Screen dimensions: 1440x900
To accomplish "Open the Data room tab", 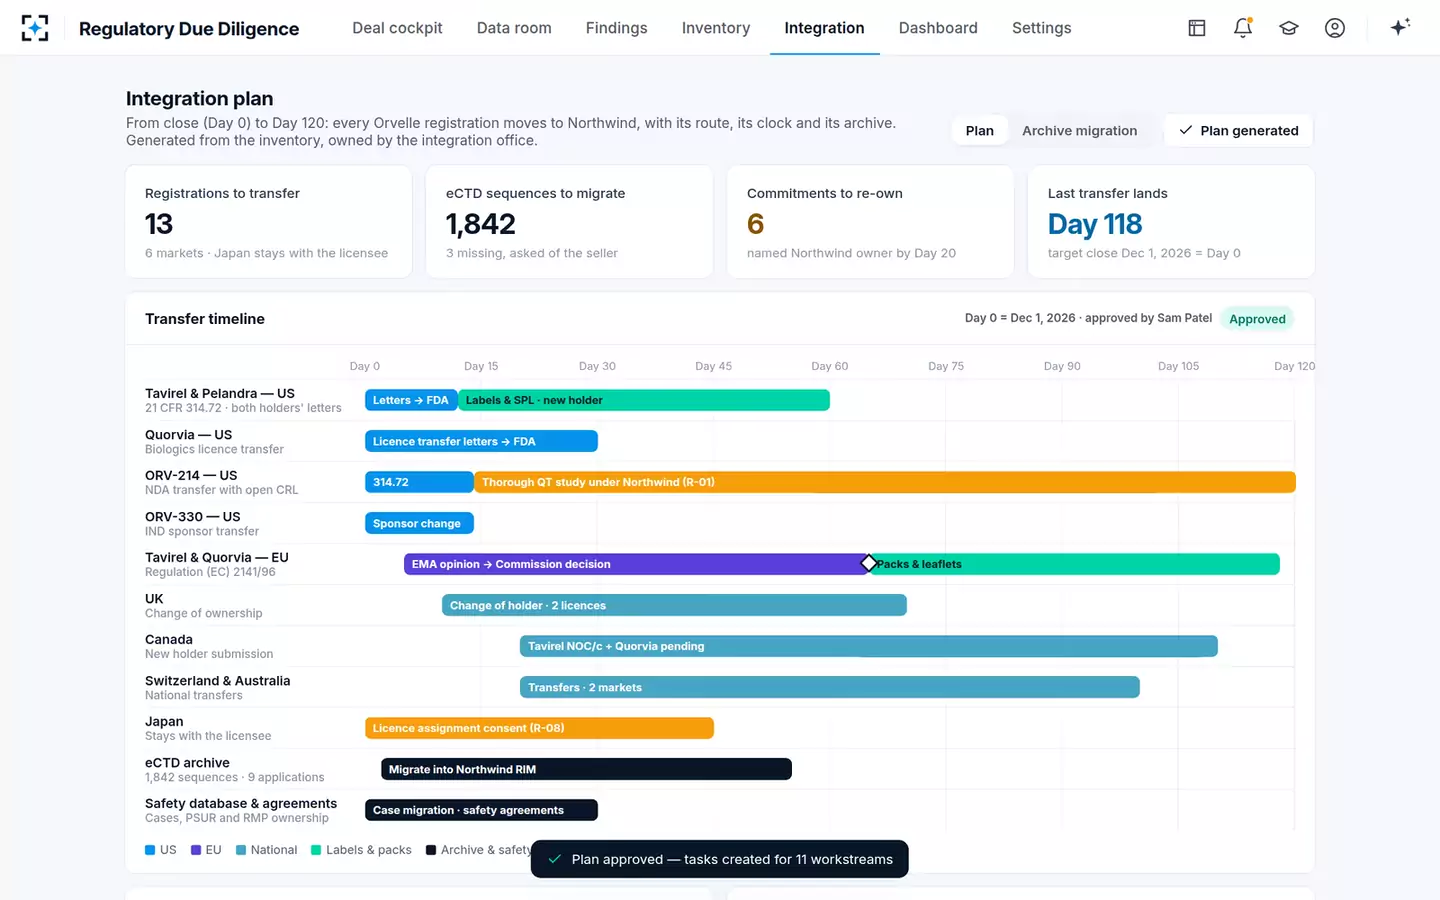I will [x=514, y=28].
